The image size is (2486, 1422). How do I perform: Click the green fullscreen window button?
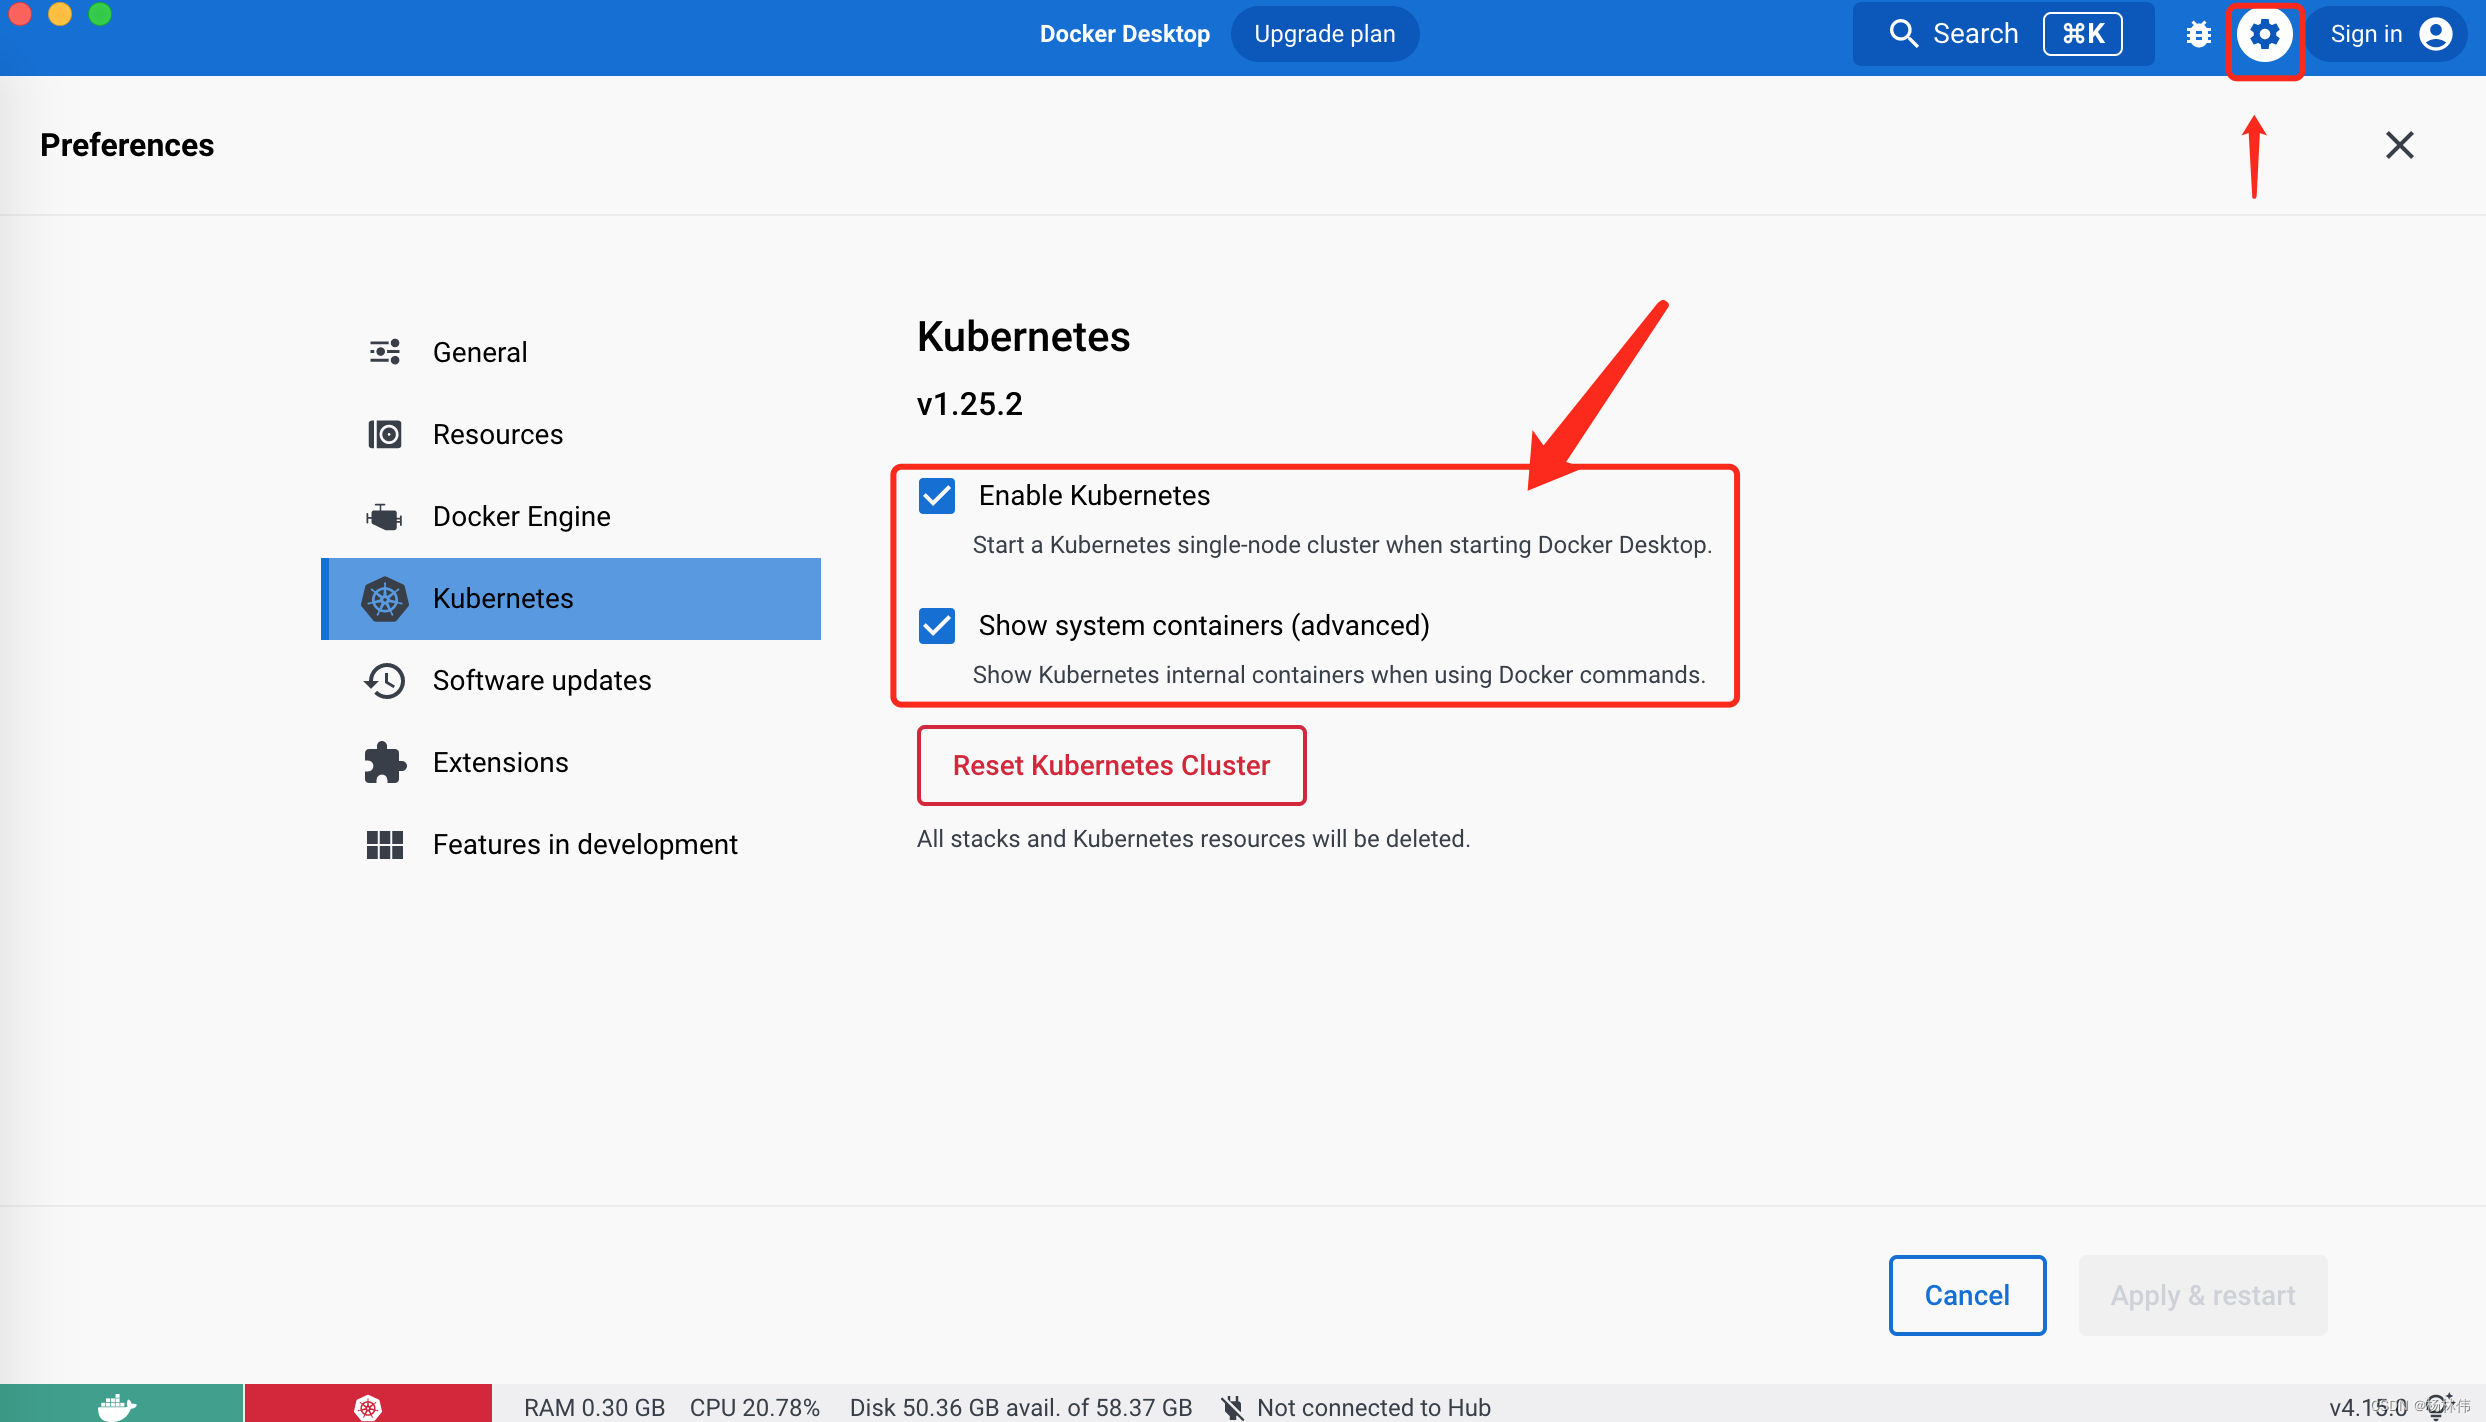click(x=100, y=14)
